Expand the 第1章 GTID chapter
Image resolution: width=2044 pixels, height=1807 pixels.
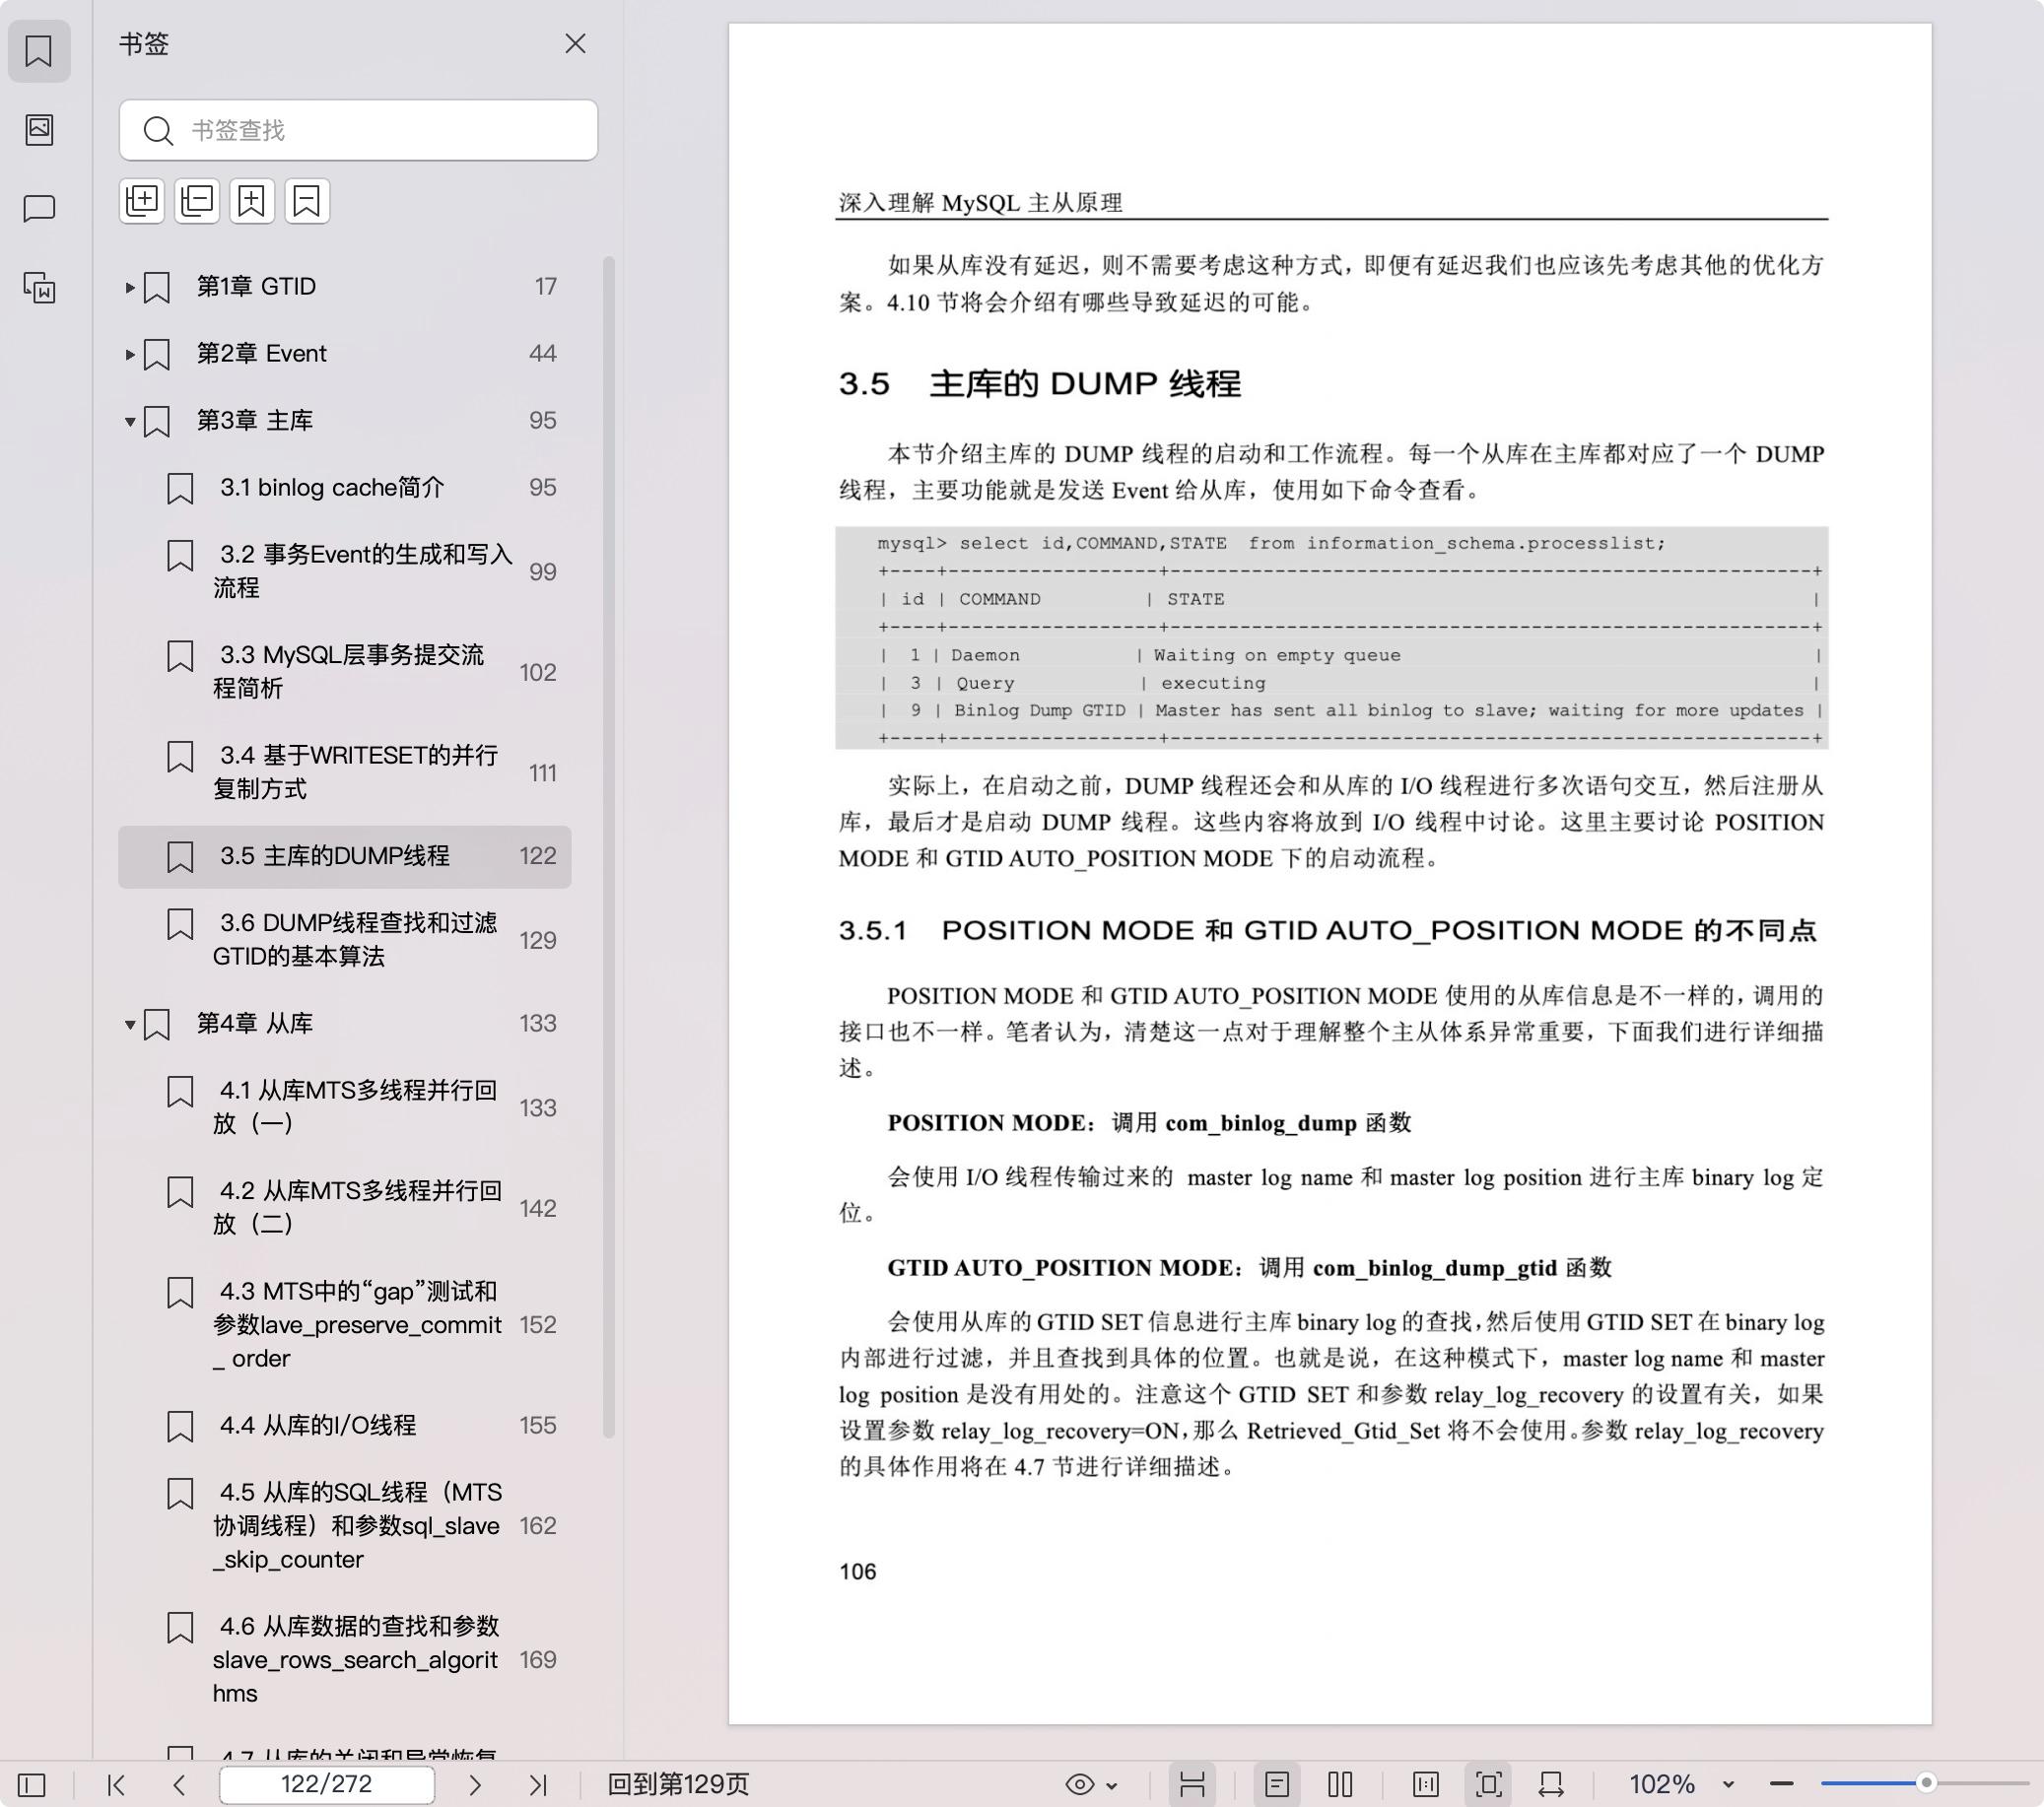point(129,287)
